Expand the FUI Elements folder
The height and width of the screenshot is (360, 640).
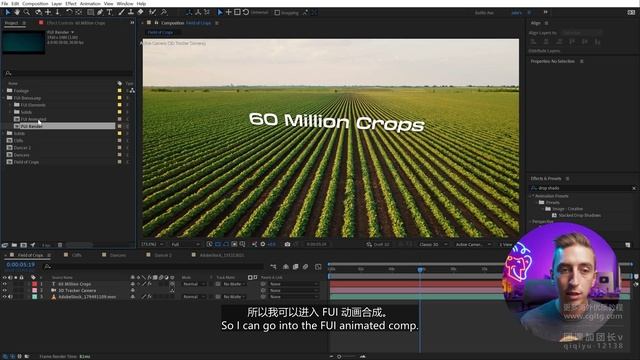(11, 105)
